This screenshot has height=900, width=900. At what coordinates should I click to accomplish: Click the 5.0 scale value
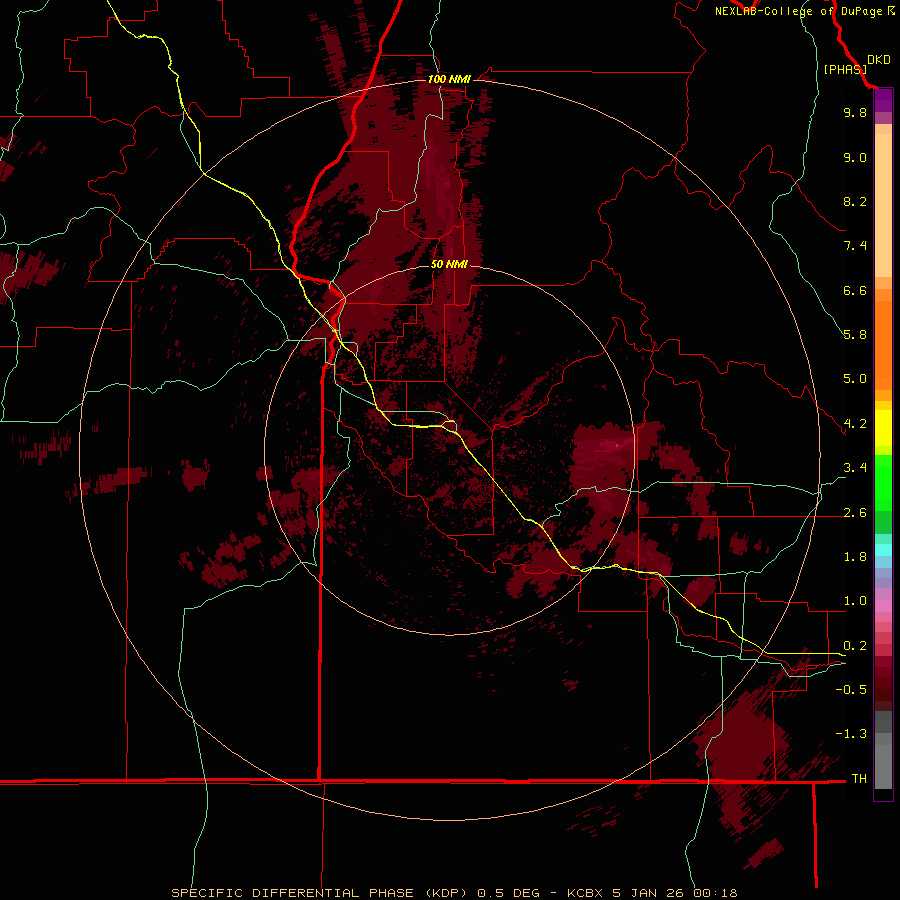click(x=855, y=379)
